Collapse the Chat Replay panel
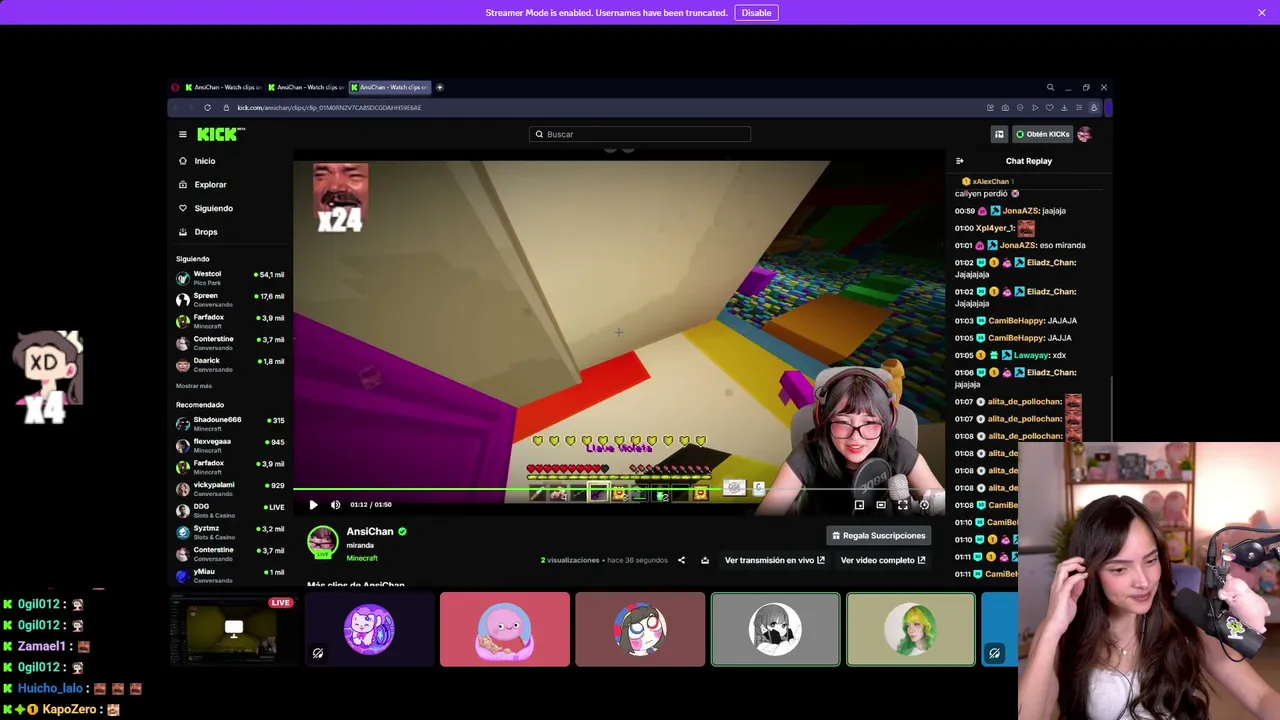 (960, 161)
